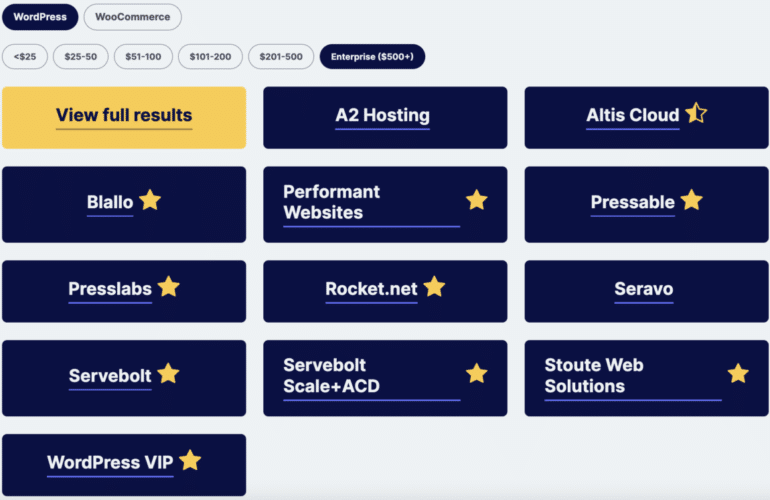Filter by the <$25 price tier
This screenshot has width=770, height=500.
click(x=25, y=57)
